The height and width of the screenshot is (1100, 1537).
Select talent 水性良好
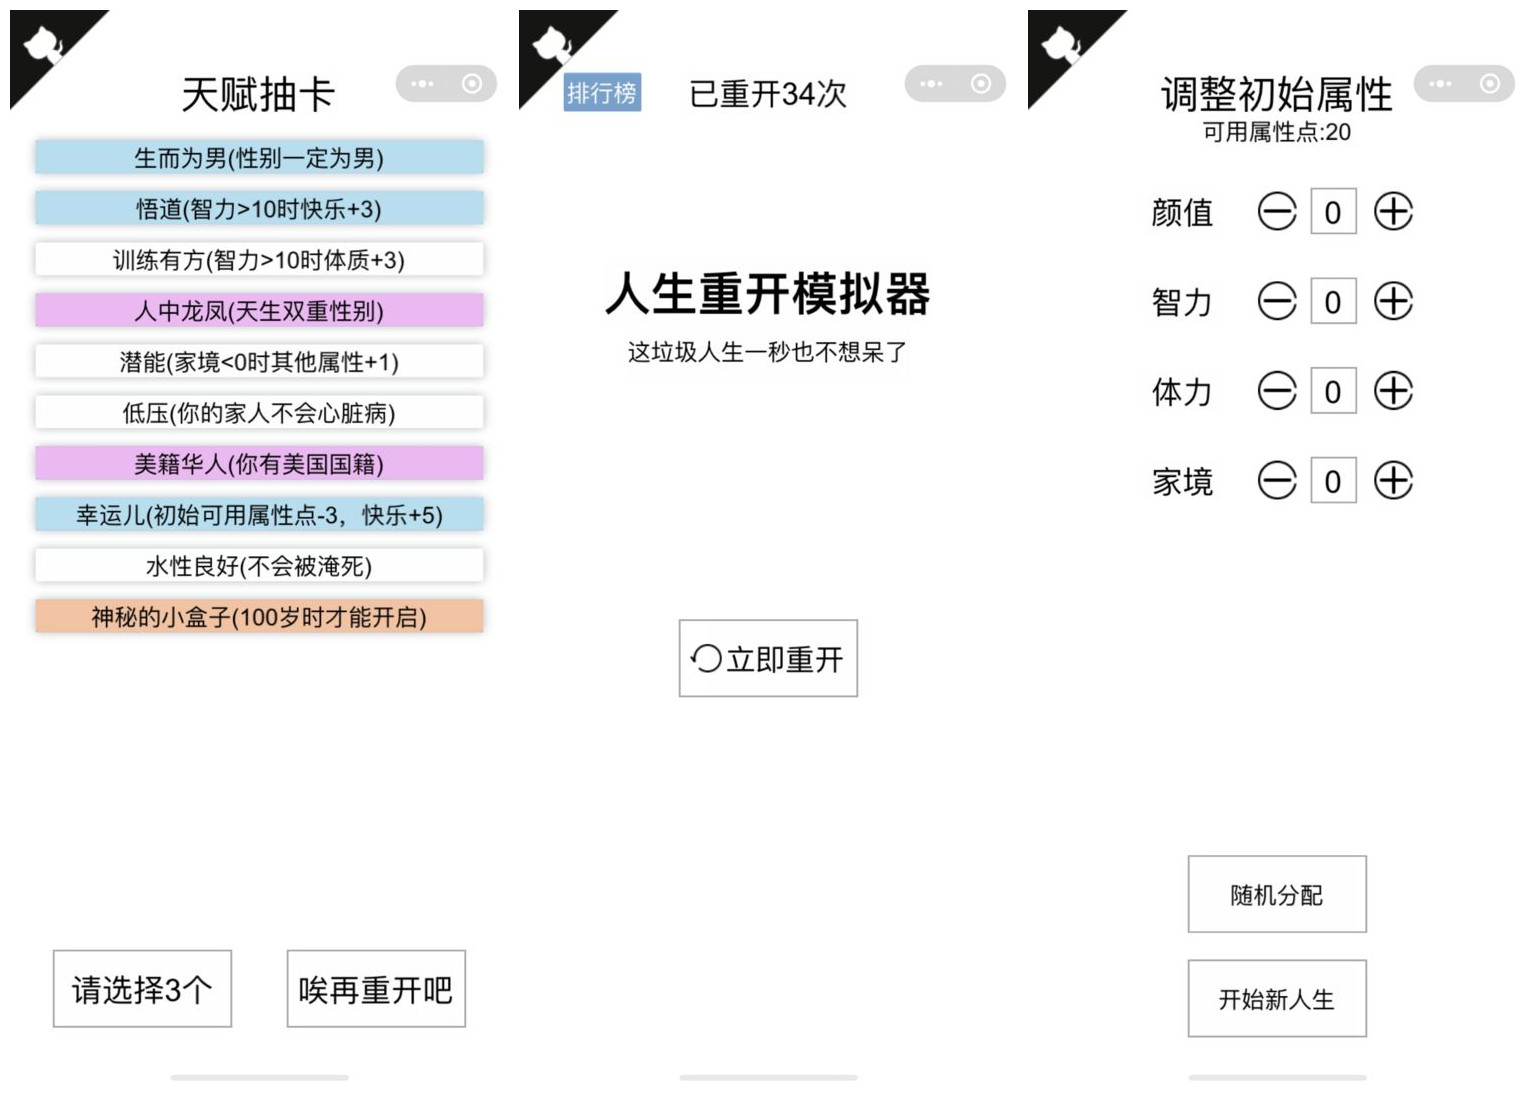[x=259, y=566]
